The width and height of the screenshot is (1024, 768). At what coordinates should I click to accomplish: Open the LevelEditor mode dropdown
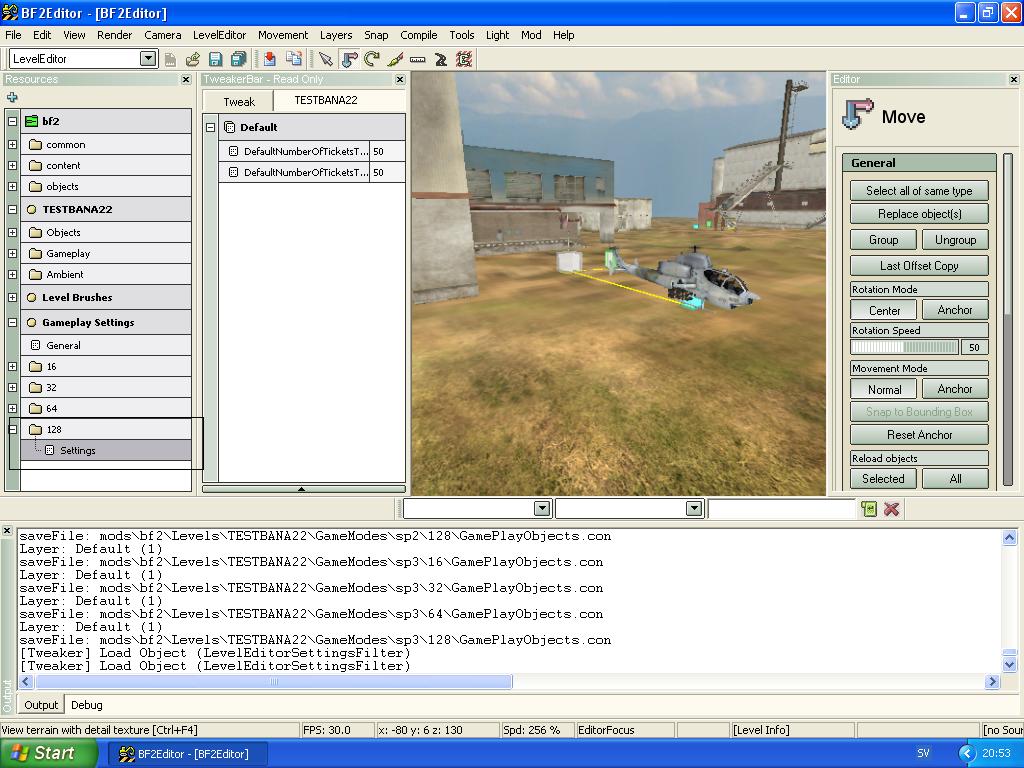pos(148,59)
